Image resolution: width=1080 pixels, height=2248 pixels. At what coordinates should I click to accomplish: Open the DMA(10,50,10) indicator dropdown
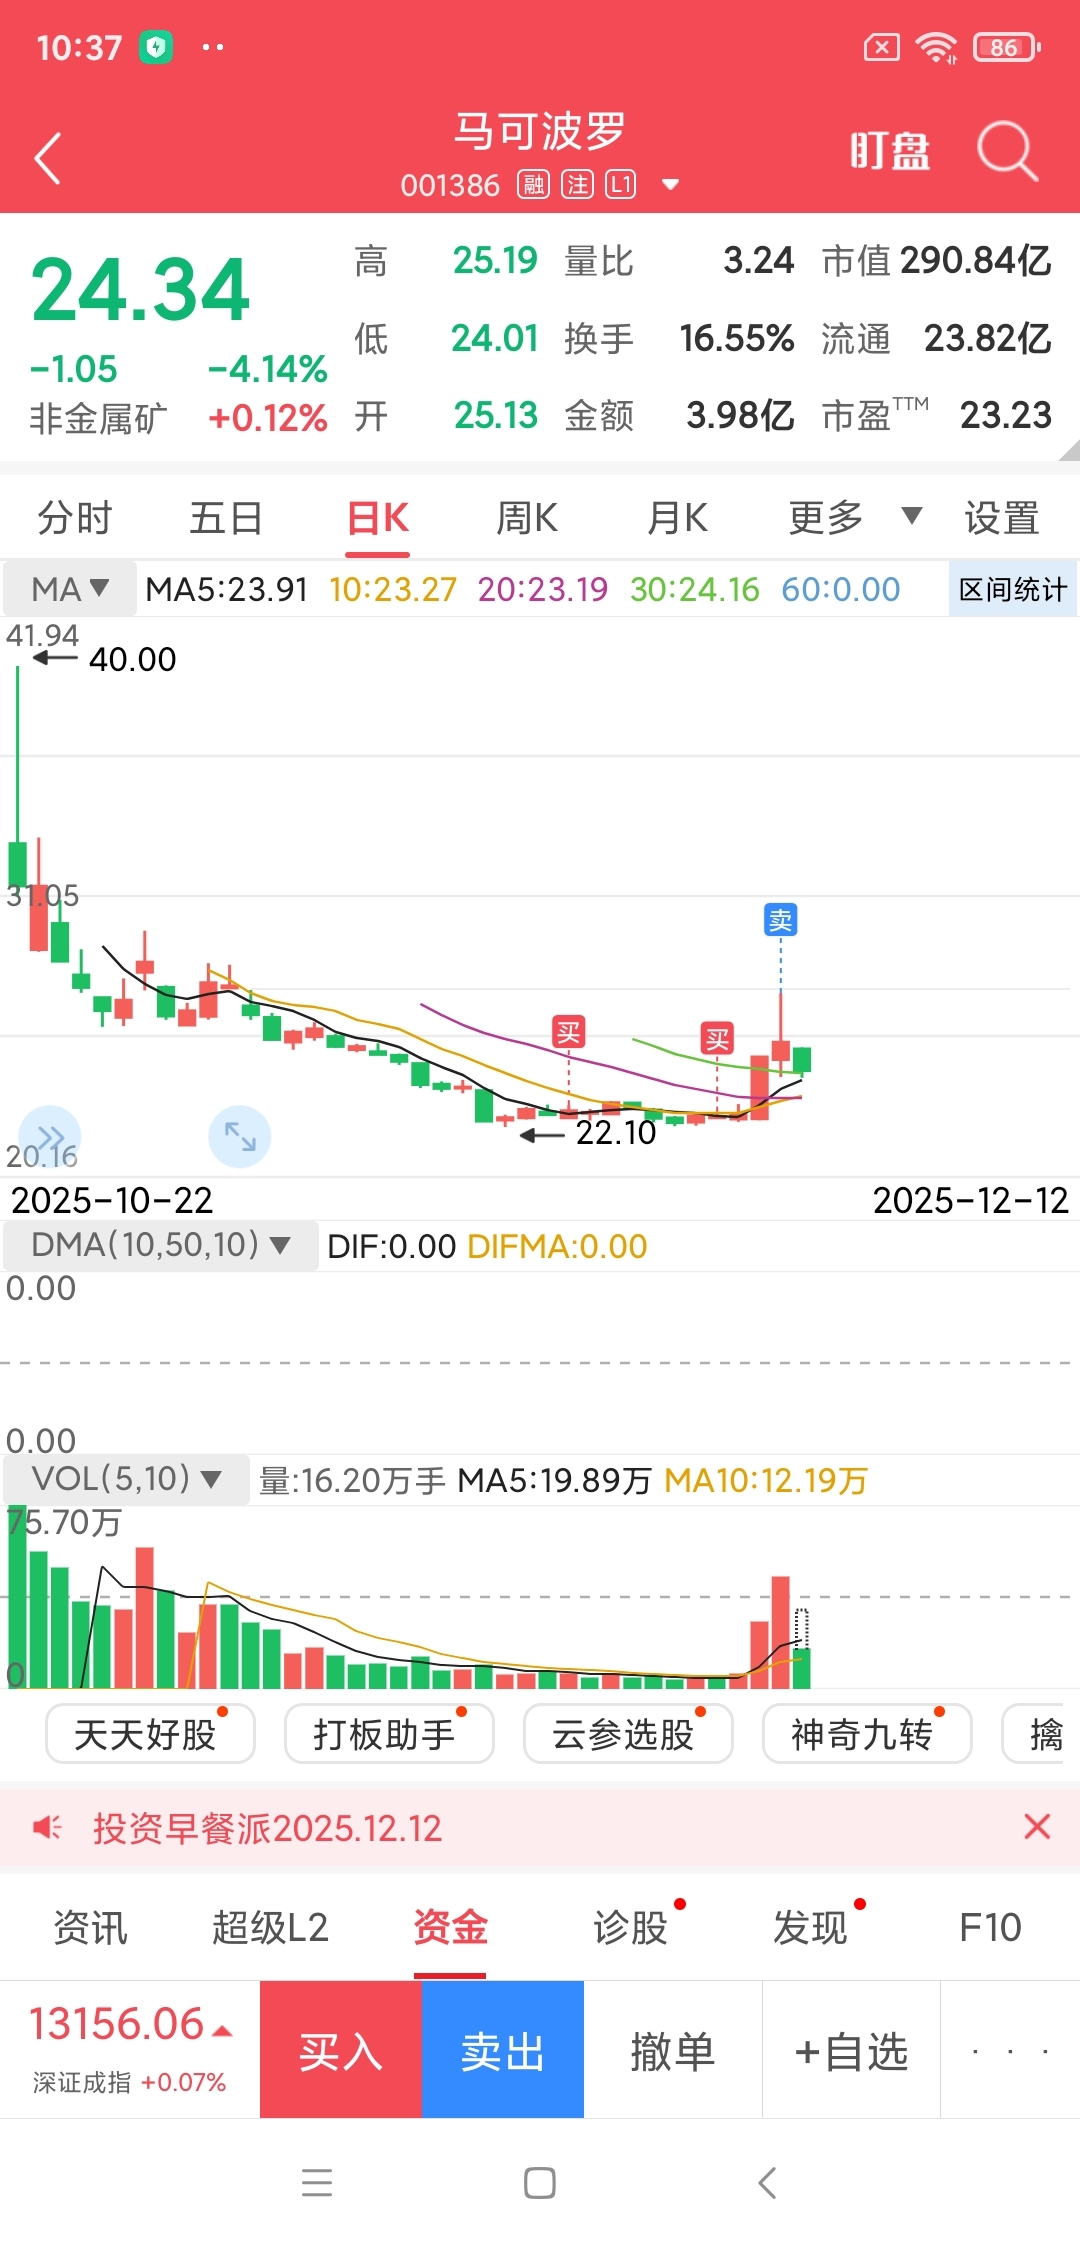coord(161,1245)
